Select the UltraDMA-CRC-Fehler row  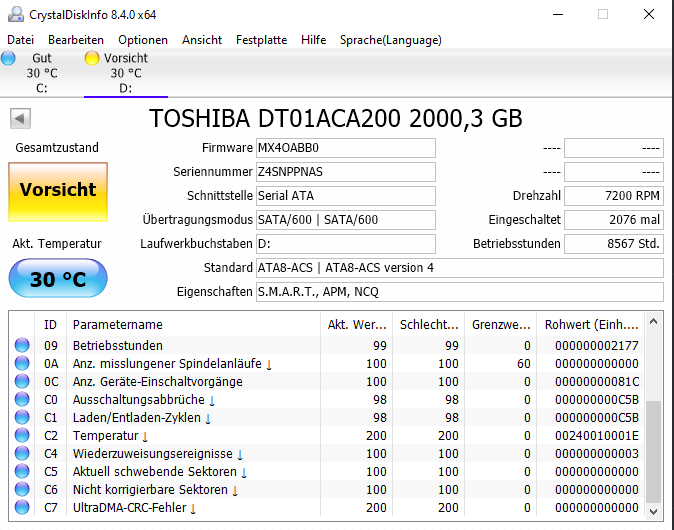pyautogui.click(x=327, y=508)
